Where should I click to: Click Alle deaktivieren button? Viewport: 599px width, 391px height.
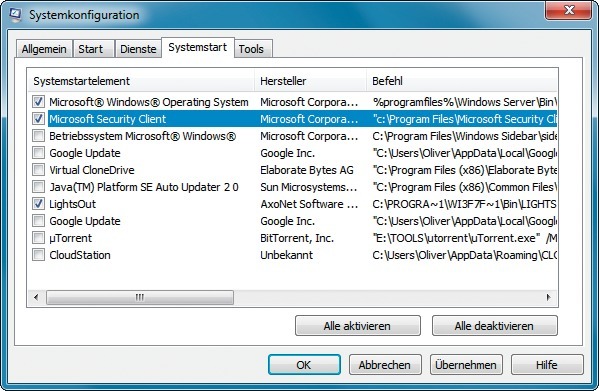[x=494, y=326]
